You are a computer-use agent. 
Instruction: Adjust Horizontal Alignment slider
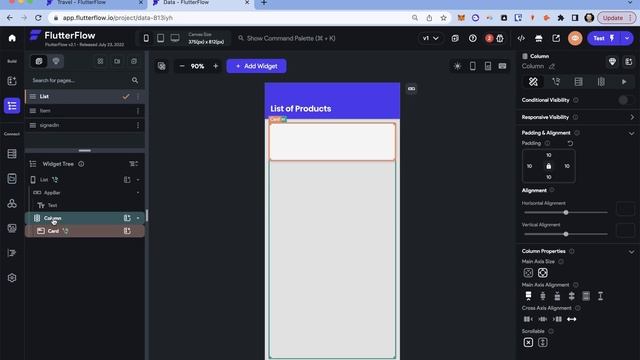point(566,212)
